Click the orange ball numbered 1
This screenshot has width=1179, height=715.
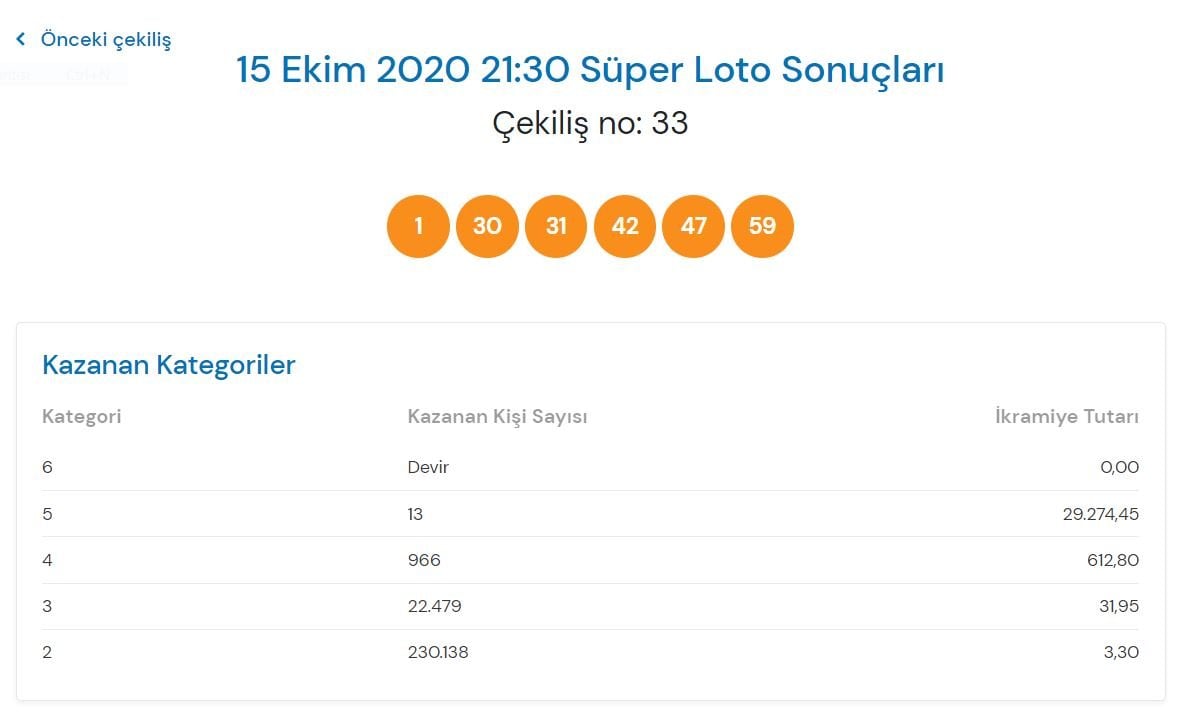[418, 226]
